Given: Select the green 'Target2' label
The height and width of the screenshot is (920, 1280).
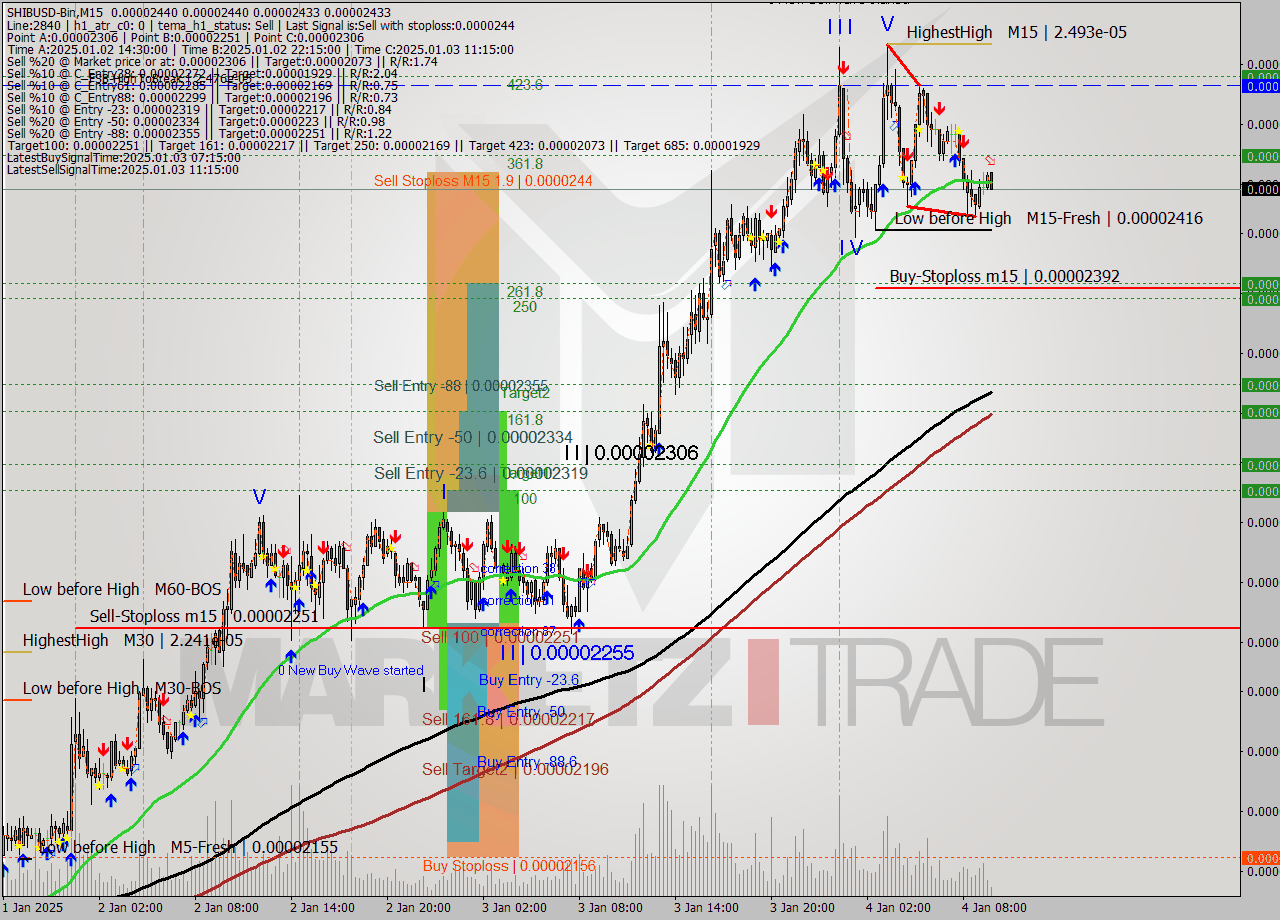Looking at the screenshot, I should (525, 393).
